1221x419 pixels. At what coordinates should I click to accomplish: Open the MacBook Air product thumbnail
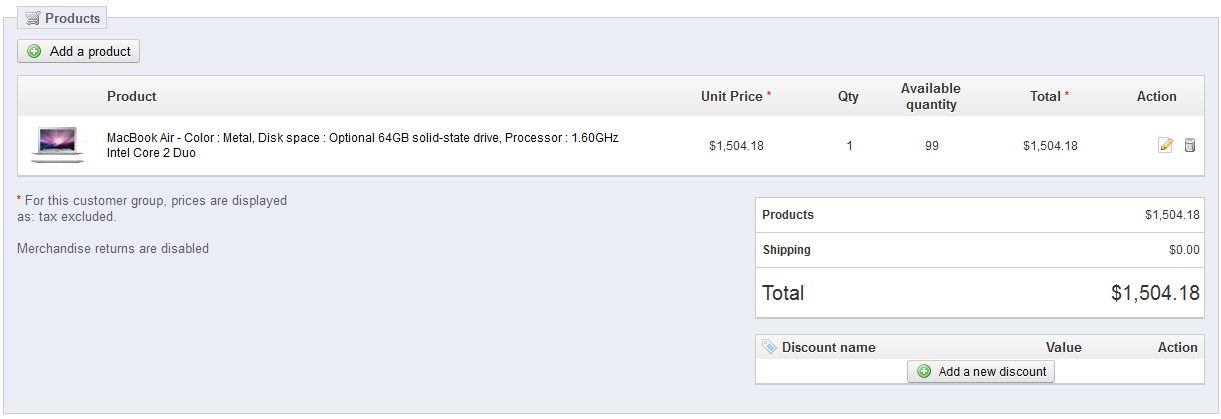(x=58, y=145)
